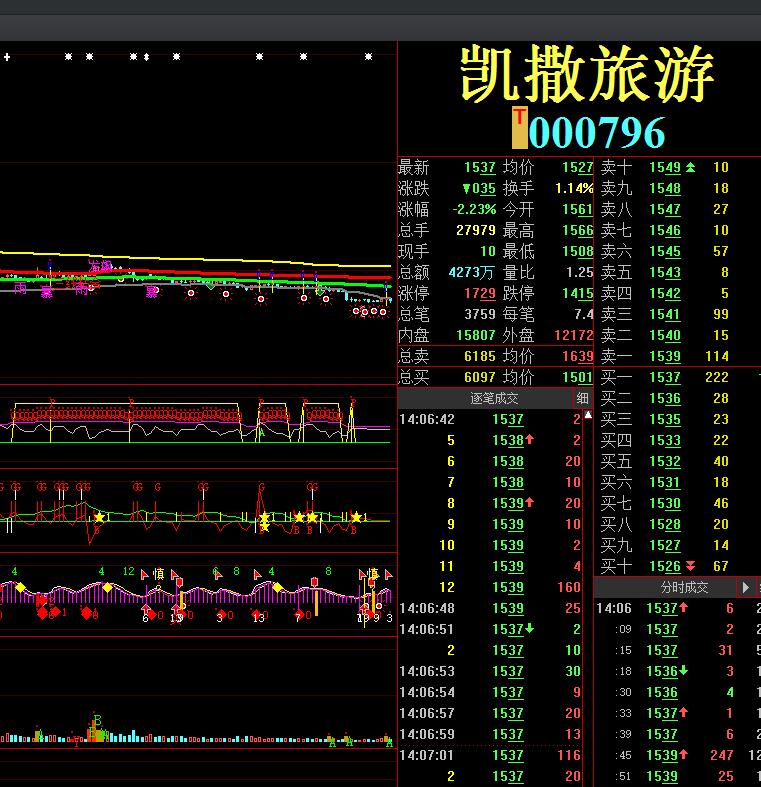The image size is (761, 787).
Task: Click the 14:06:54 tick trade row
Action: tap(490, 692)
